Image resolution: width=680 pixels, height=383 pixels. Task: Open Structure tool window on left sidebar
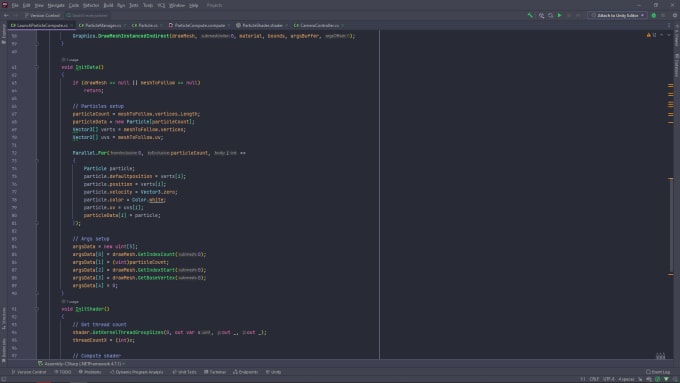click(x=4, y=318)
